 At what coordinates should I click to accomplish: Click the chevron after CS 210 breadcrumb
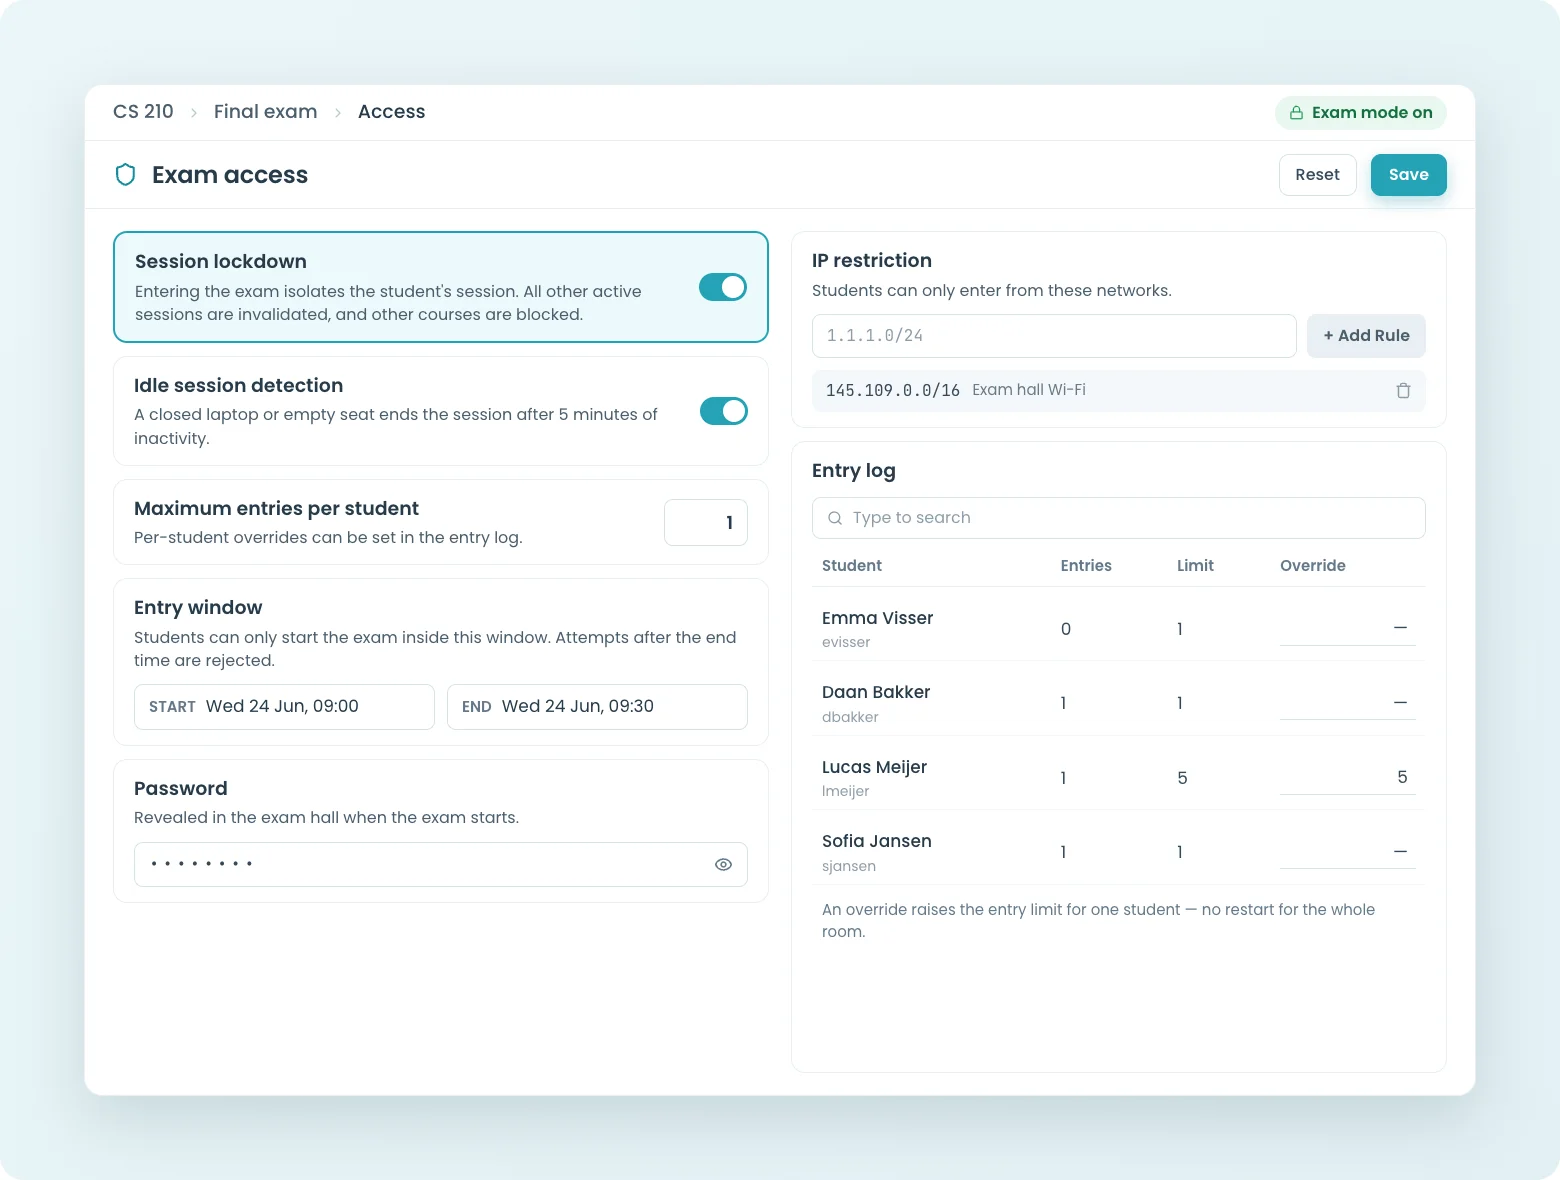coord(194,113)
